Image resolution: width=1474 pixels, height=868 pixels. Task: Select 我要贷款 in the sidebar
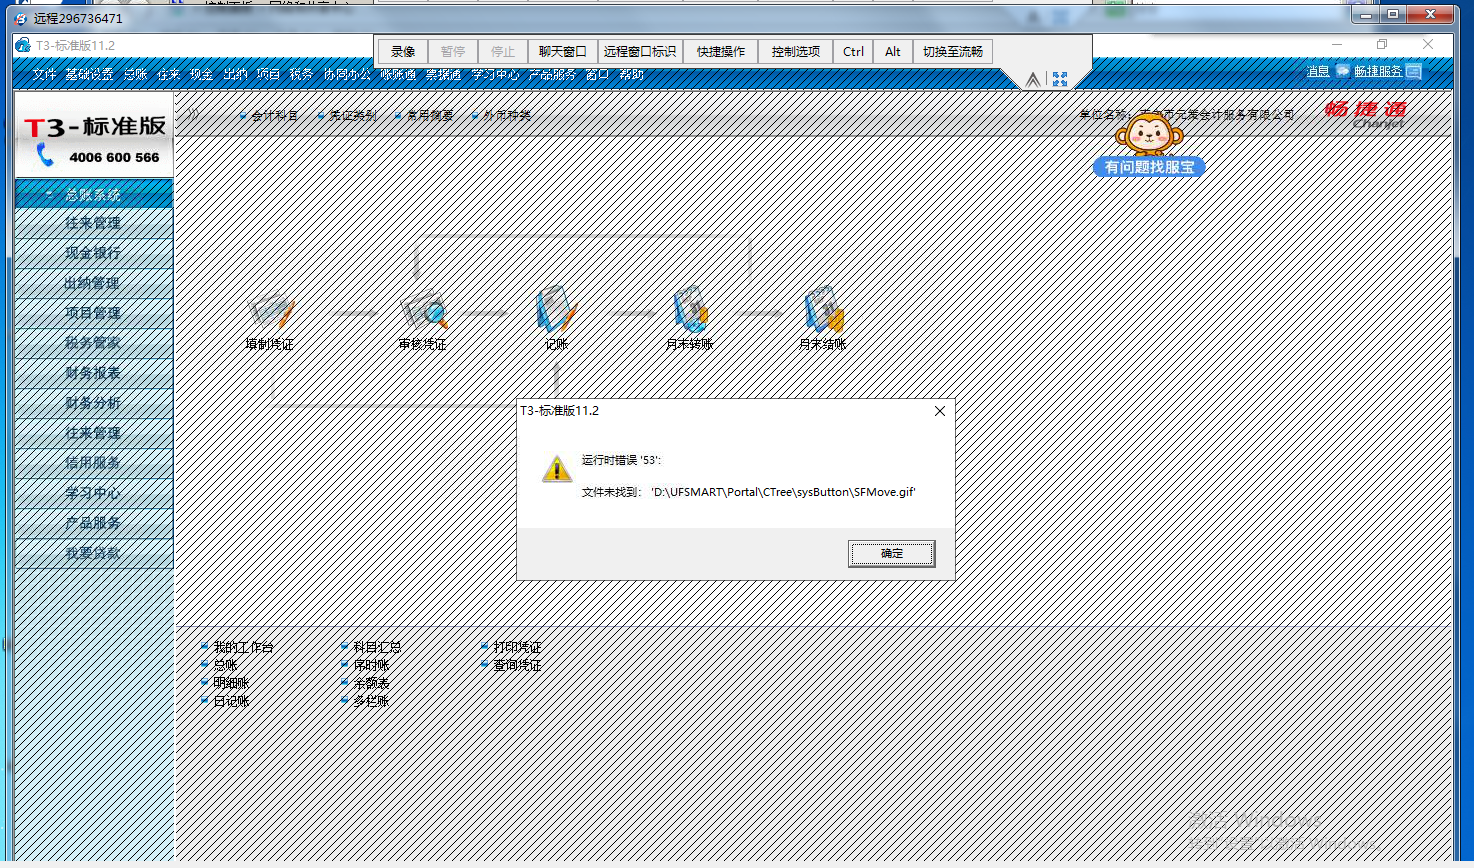point(94,553)
